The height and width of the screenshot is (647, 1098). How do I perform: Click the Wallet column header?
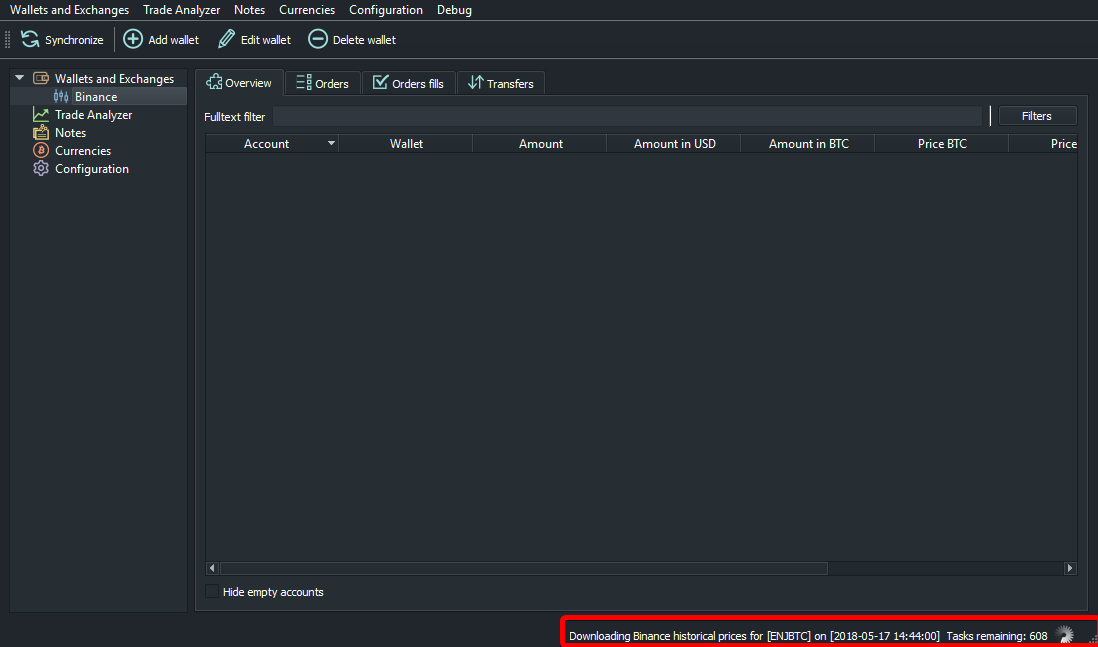click(406, 144)
